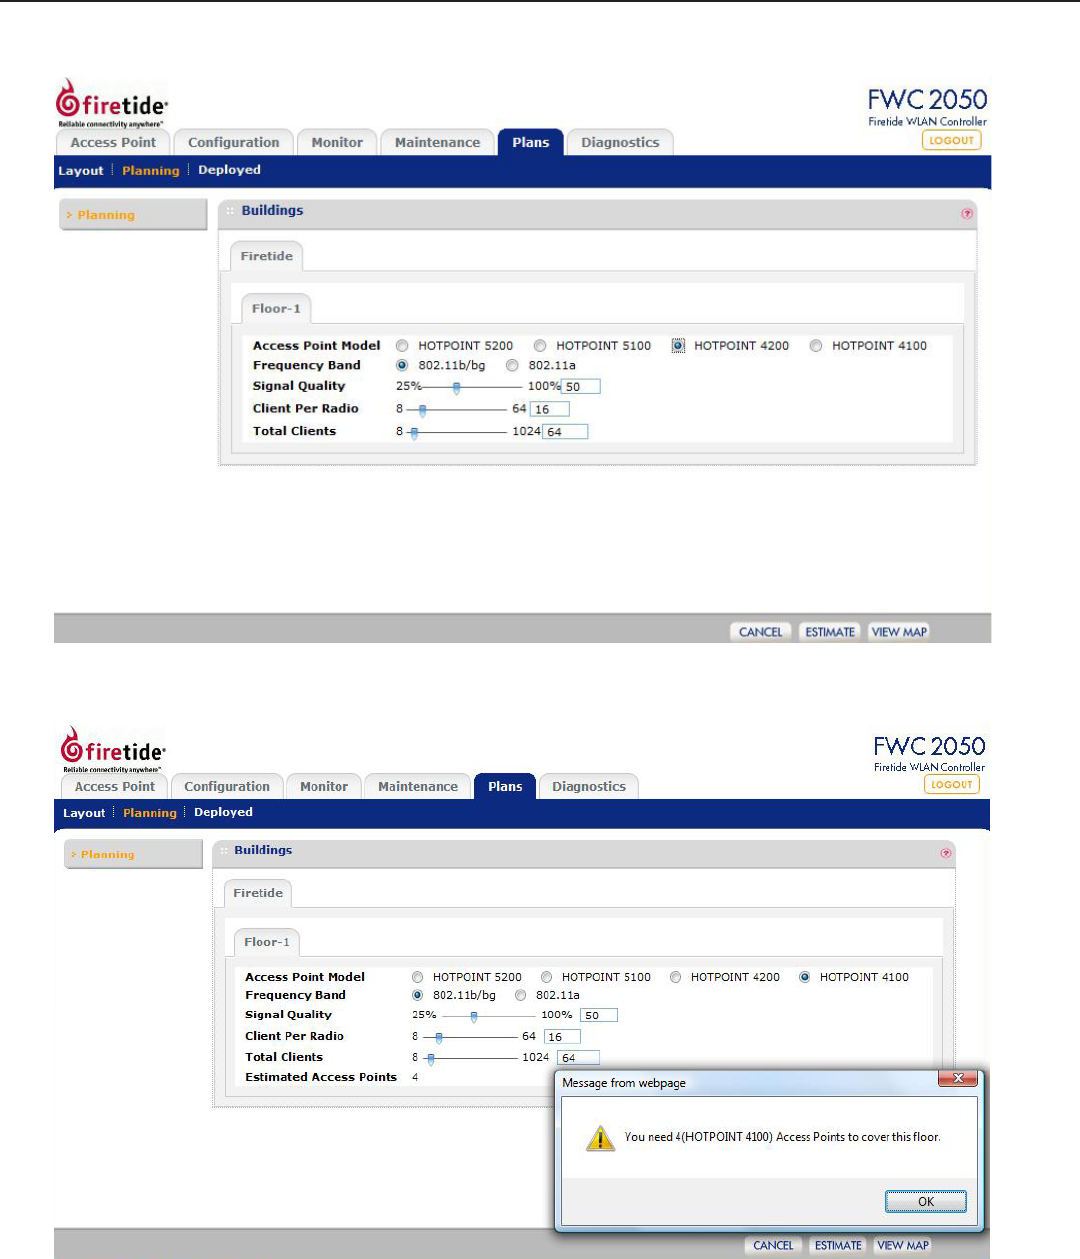Go to Deployed submenu in upper screenshot
The width and height of the screenshot is (1080, 1259).
[229, 170]
